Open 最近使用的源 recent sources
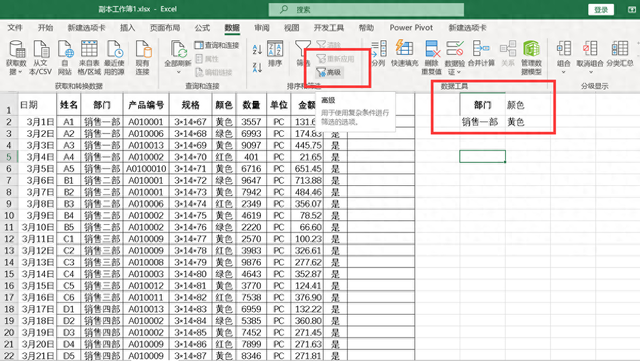 [114, 49]
